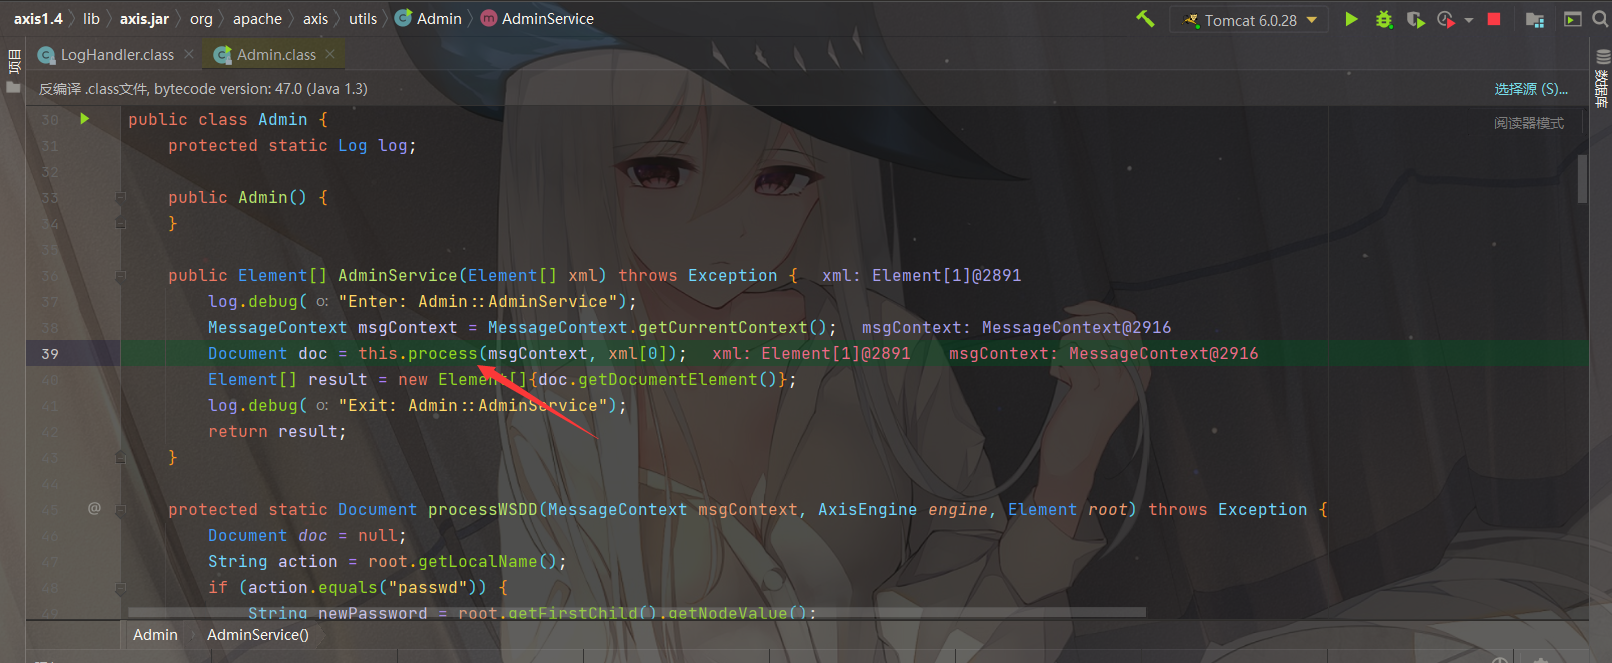Click the 反编译 .class文件 bytecode banner text

[x=203, y=89]
